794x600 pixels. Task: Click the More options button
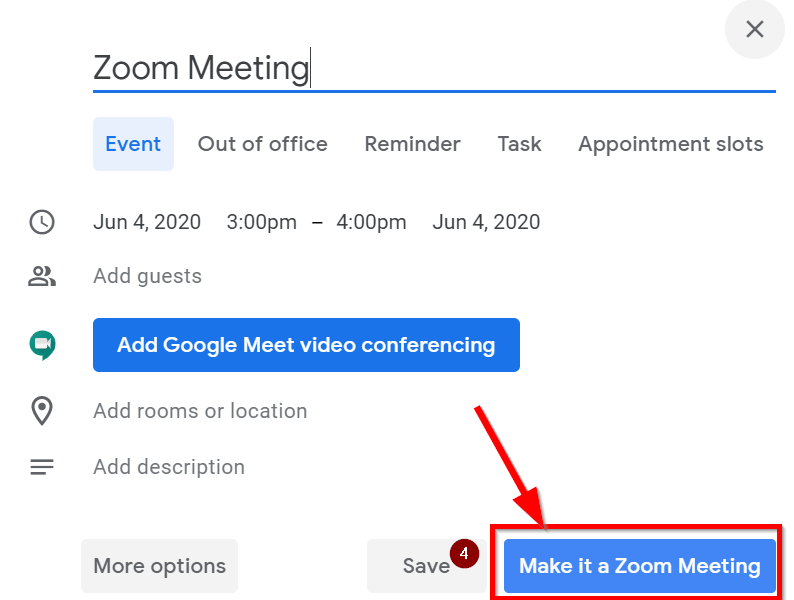[x=160, y=566]
